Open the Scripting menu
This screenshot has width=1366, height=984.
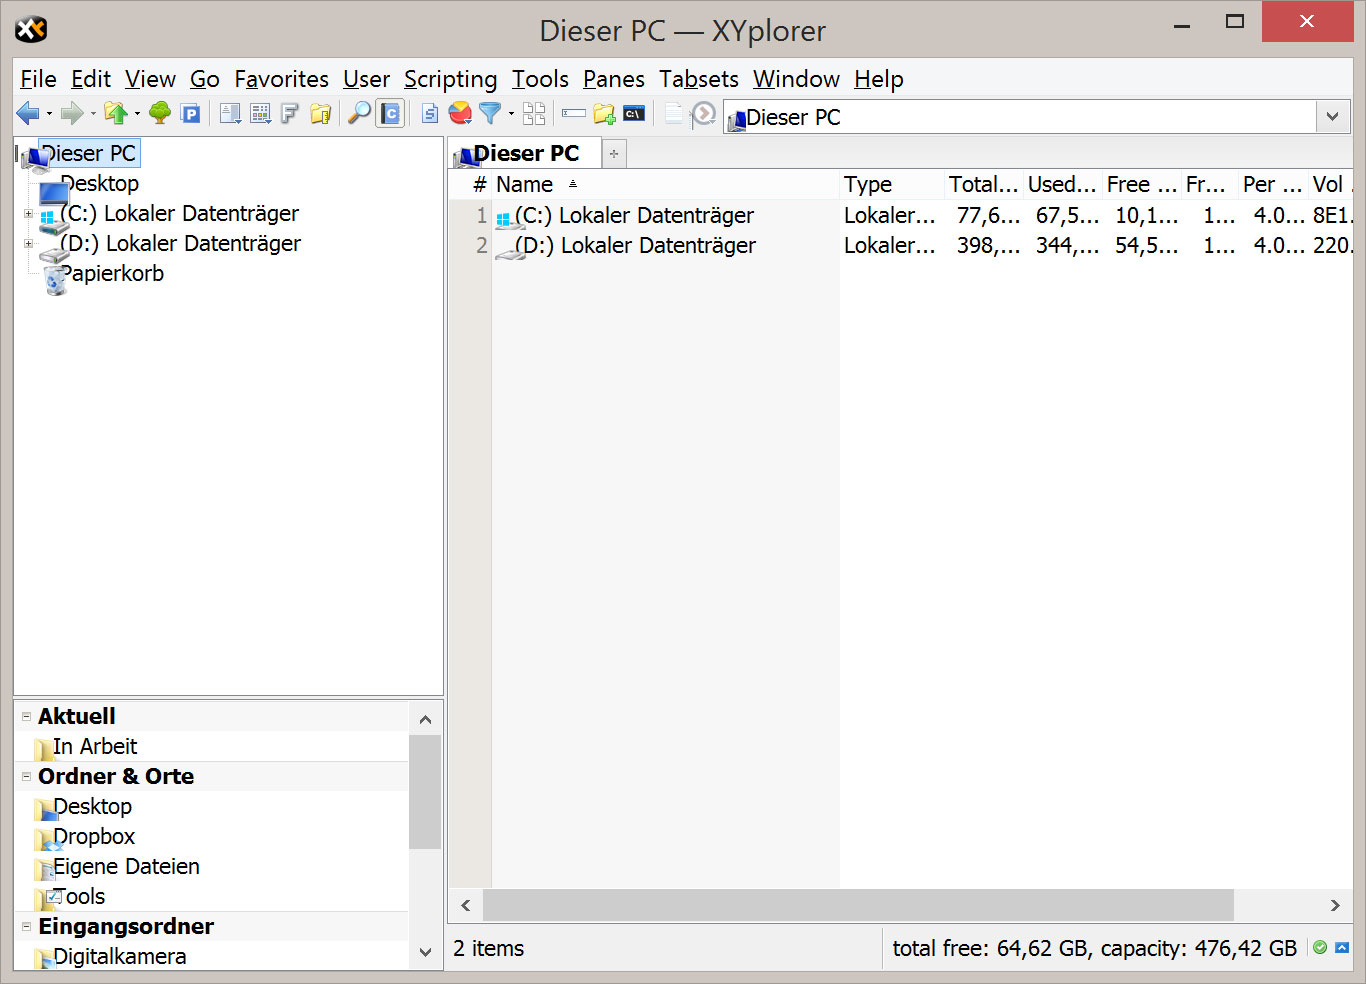[x=450, y=79]
